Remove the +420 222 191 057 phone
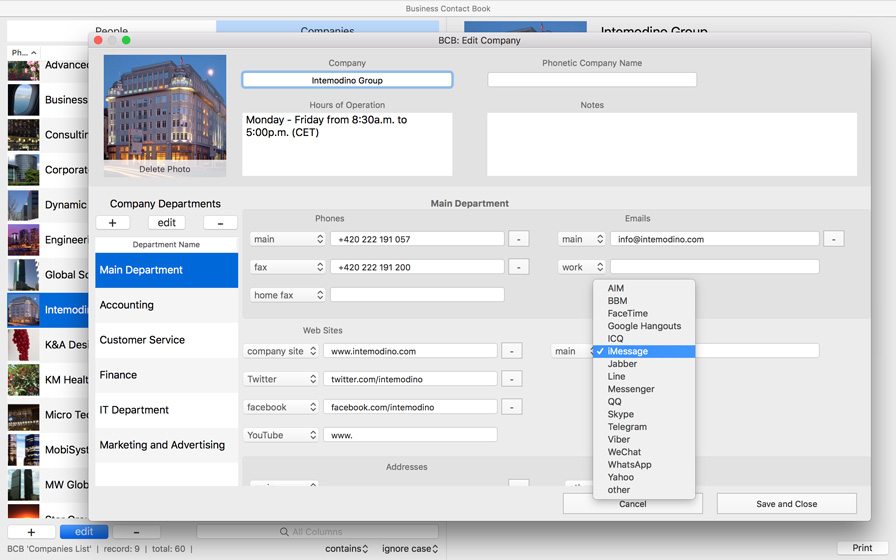The width and height of the screenshot is (896, 560). coord(518,239)
